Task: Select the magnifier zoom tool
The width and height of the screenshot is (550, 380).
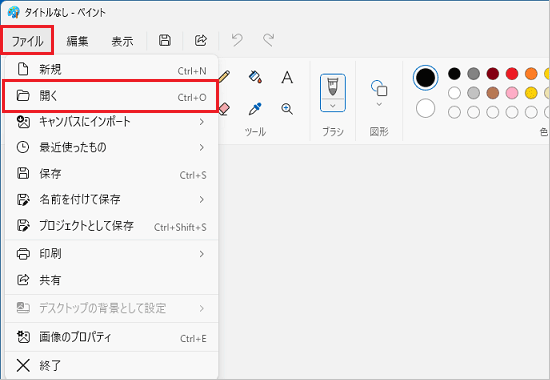Action: tap(287, 109)
